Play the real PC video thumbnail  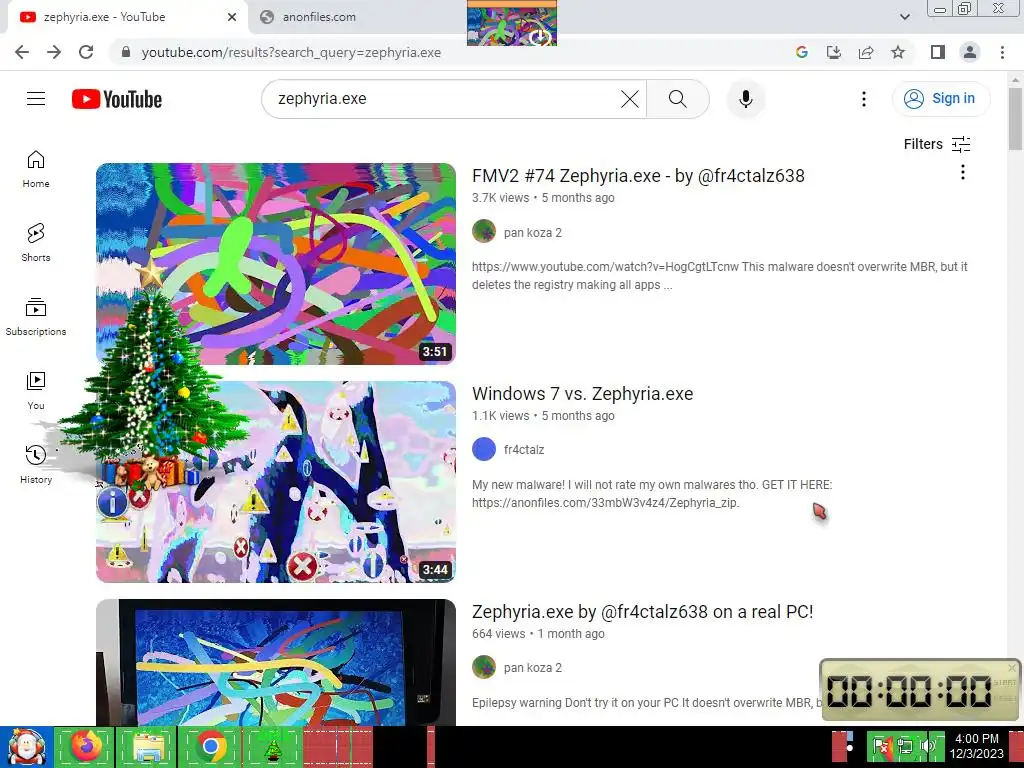pos(276,662)
